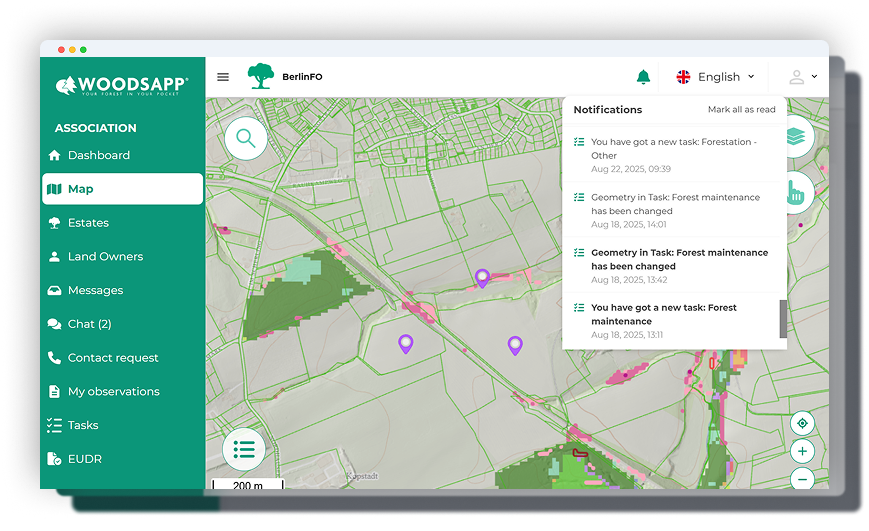Open the Forestation - Other task notification
This screenshot has width=869, height=531.
pos(672,154)
